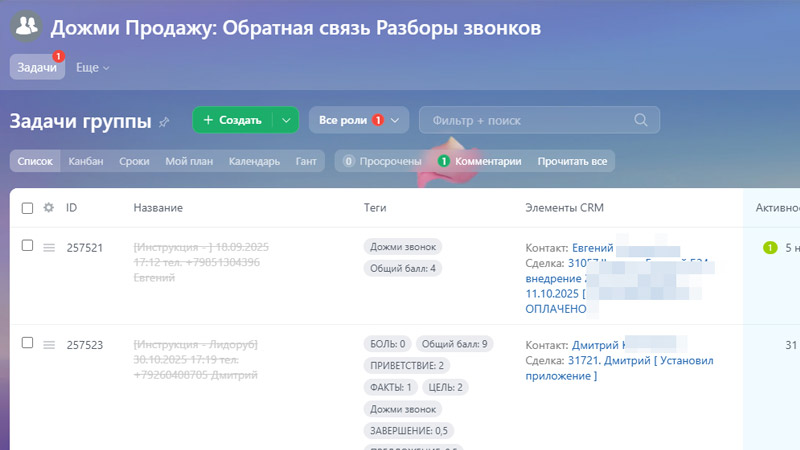Click the green activity counter badge
Screen dimensions: 800x450
coord(770,248)
